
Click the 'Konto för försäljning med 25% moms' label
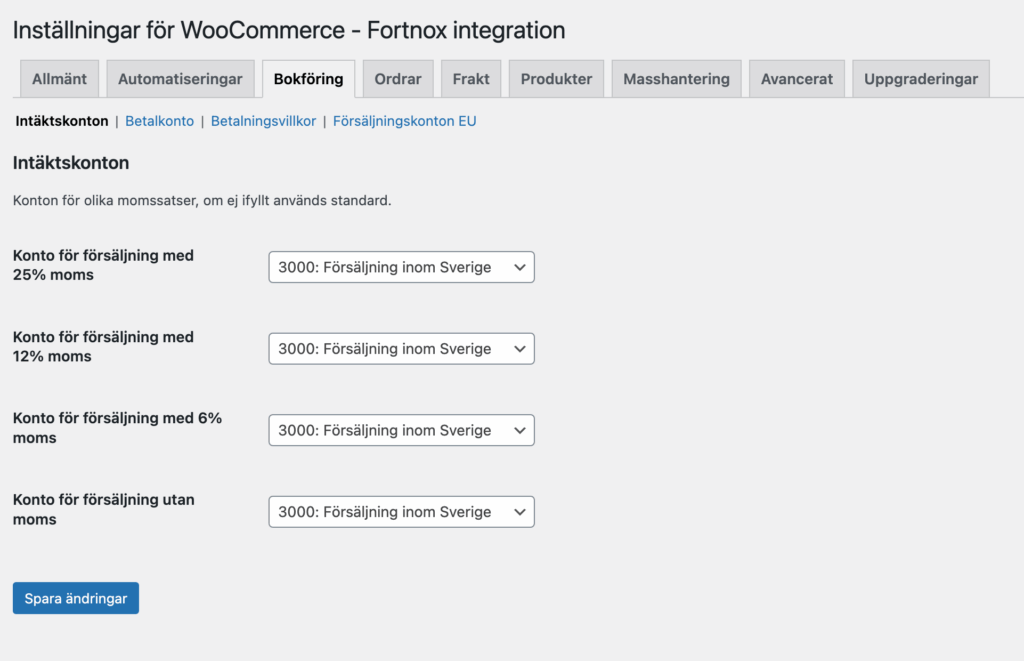pyautogui.click(x=103, y=265)
